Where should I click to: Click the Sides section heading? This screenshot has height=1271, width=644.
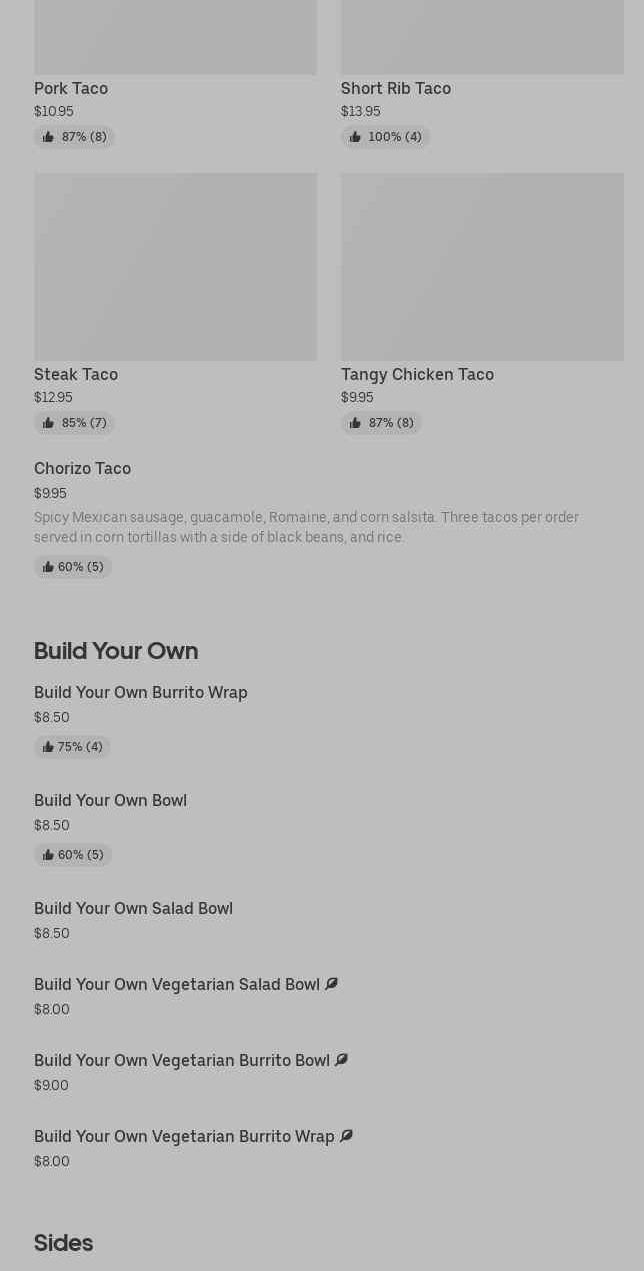pos(63,1243)
